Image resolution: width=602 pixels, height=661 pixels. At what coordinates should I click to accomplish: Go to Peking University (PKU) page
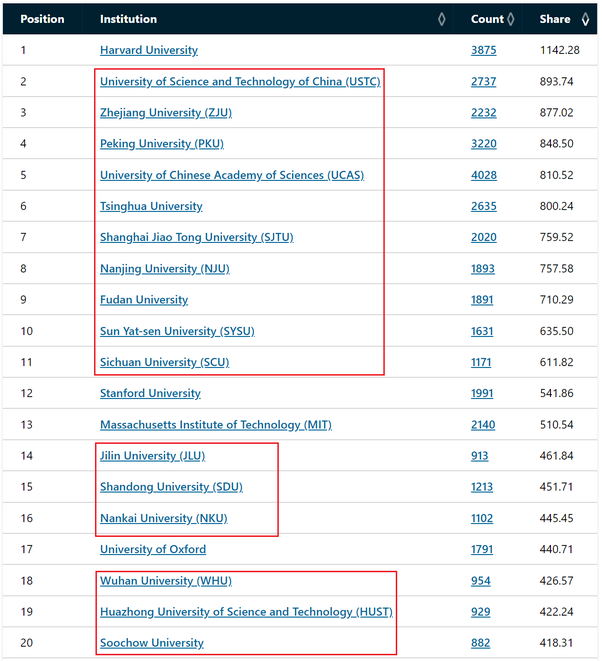[x=161, y=144]
